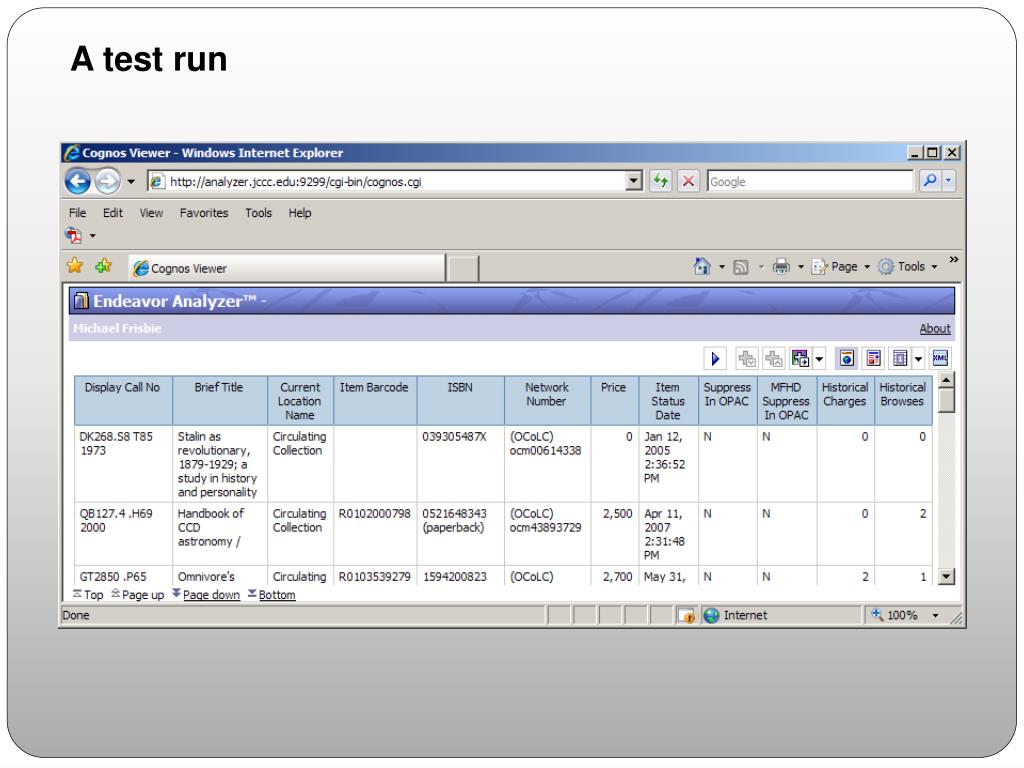Screen dimensions: 1024x768
Task: Expand the Adobe PDF toolbar dropdown arrow
Action: 93,236
